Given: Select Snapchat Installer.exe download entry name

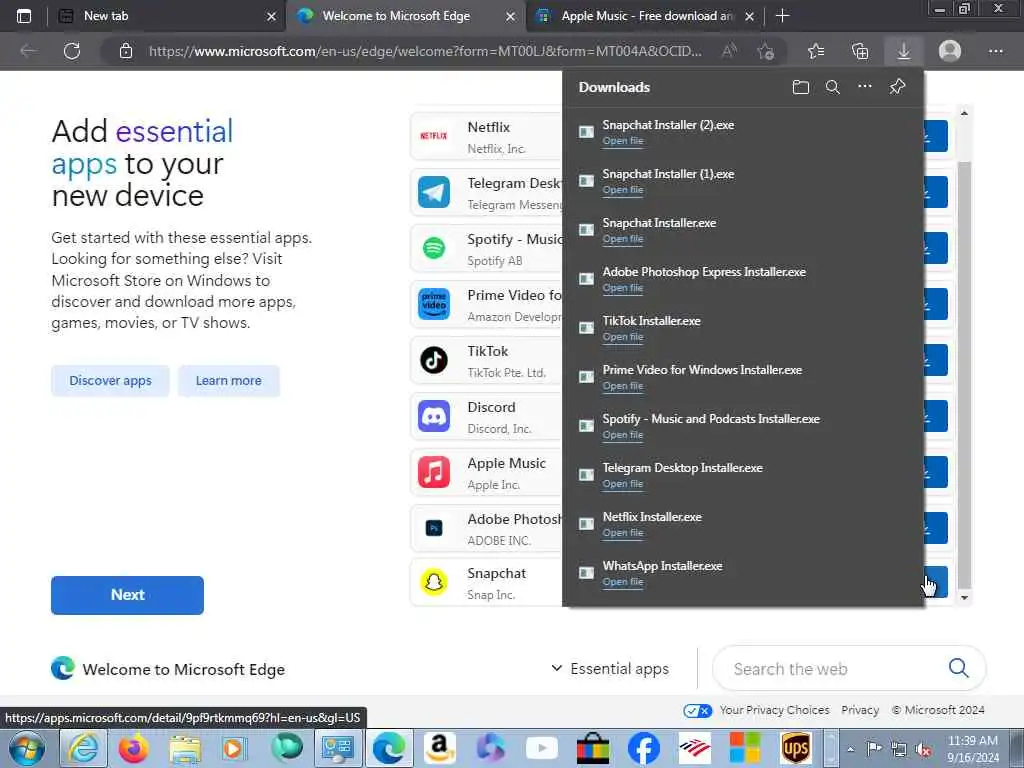Looking at the screenshot, I should [x=659, y=223].
